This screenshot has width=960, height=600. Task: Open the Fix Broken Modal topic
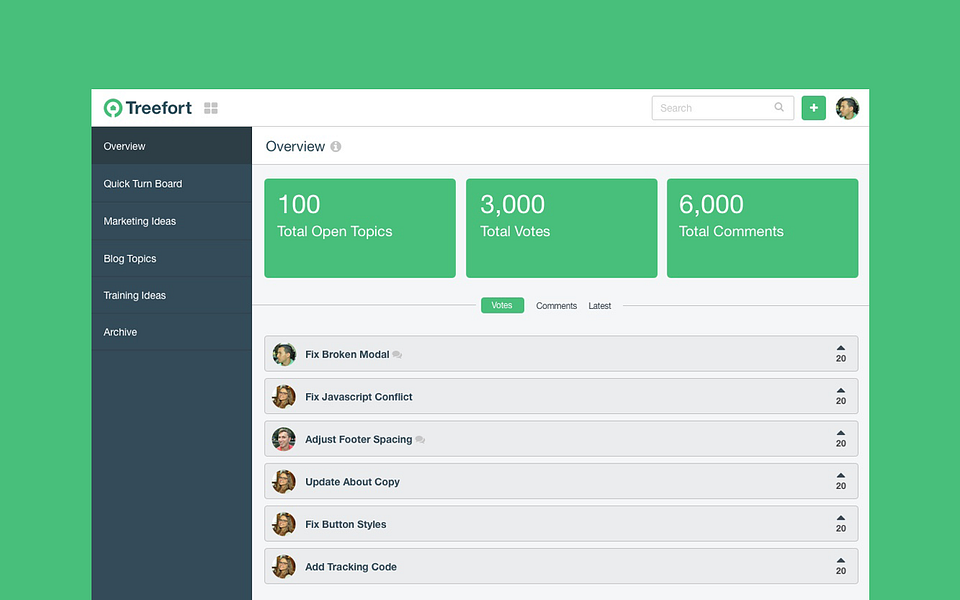point(561,354)
